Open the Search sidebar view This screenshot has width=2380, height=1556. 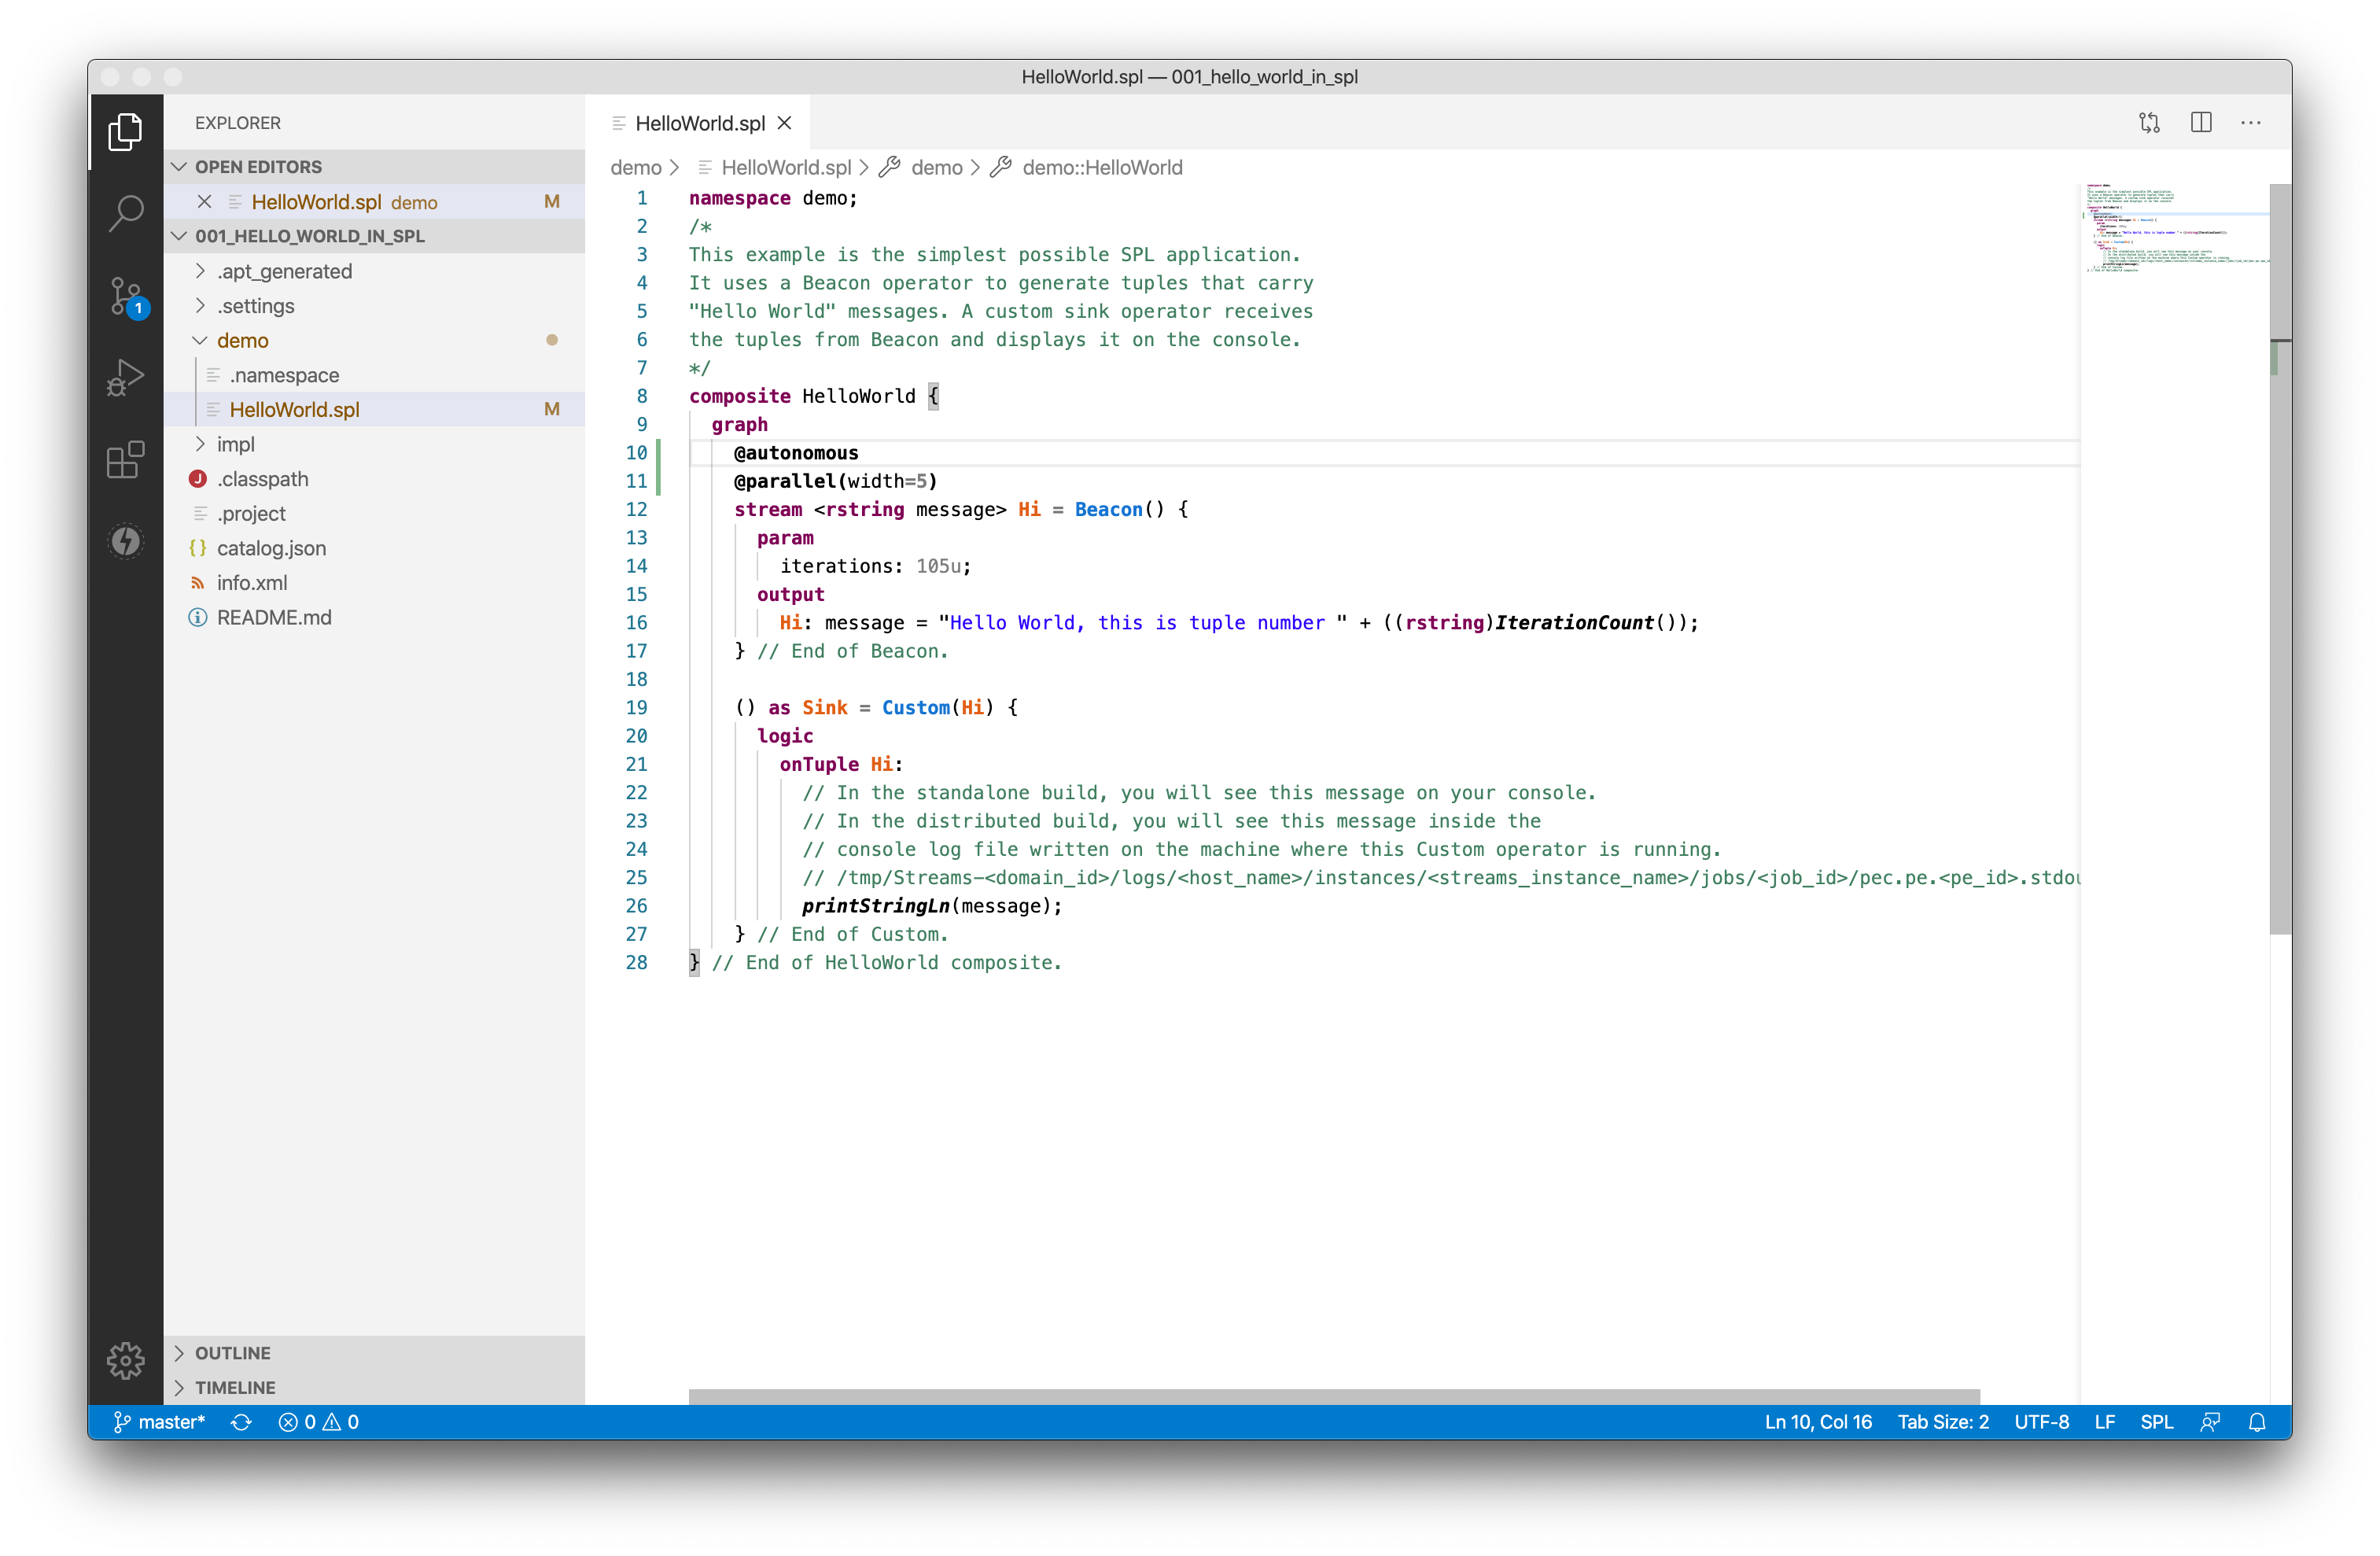click(x=125, y=213)
